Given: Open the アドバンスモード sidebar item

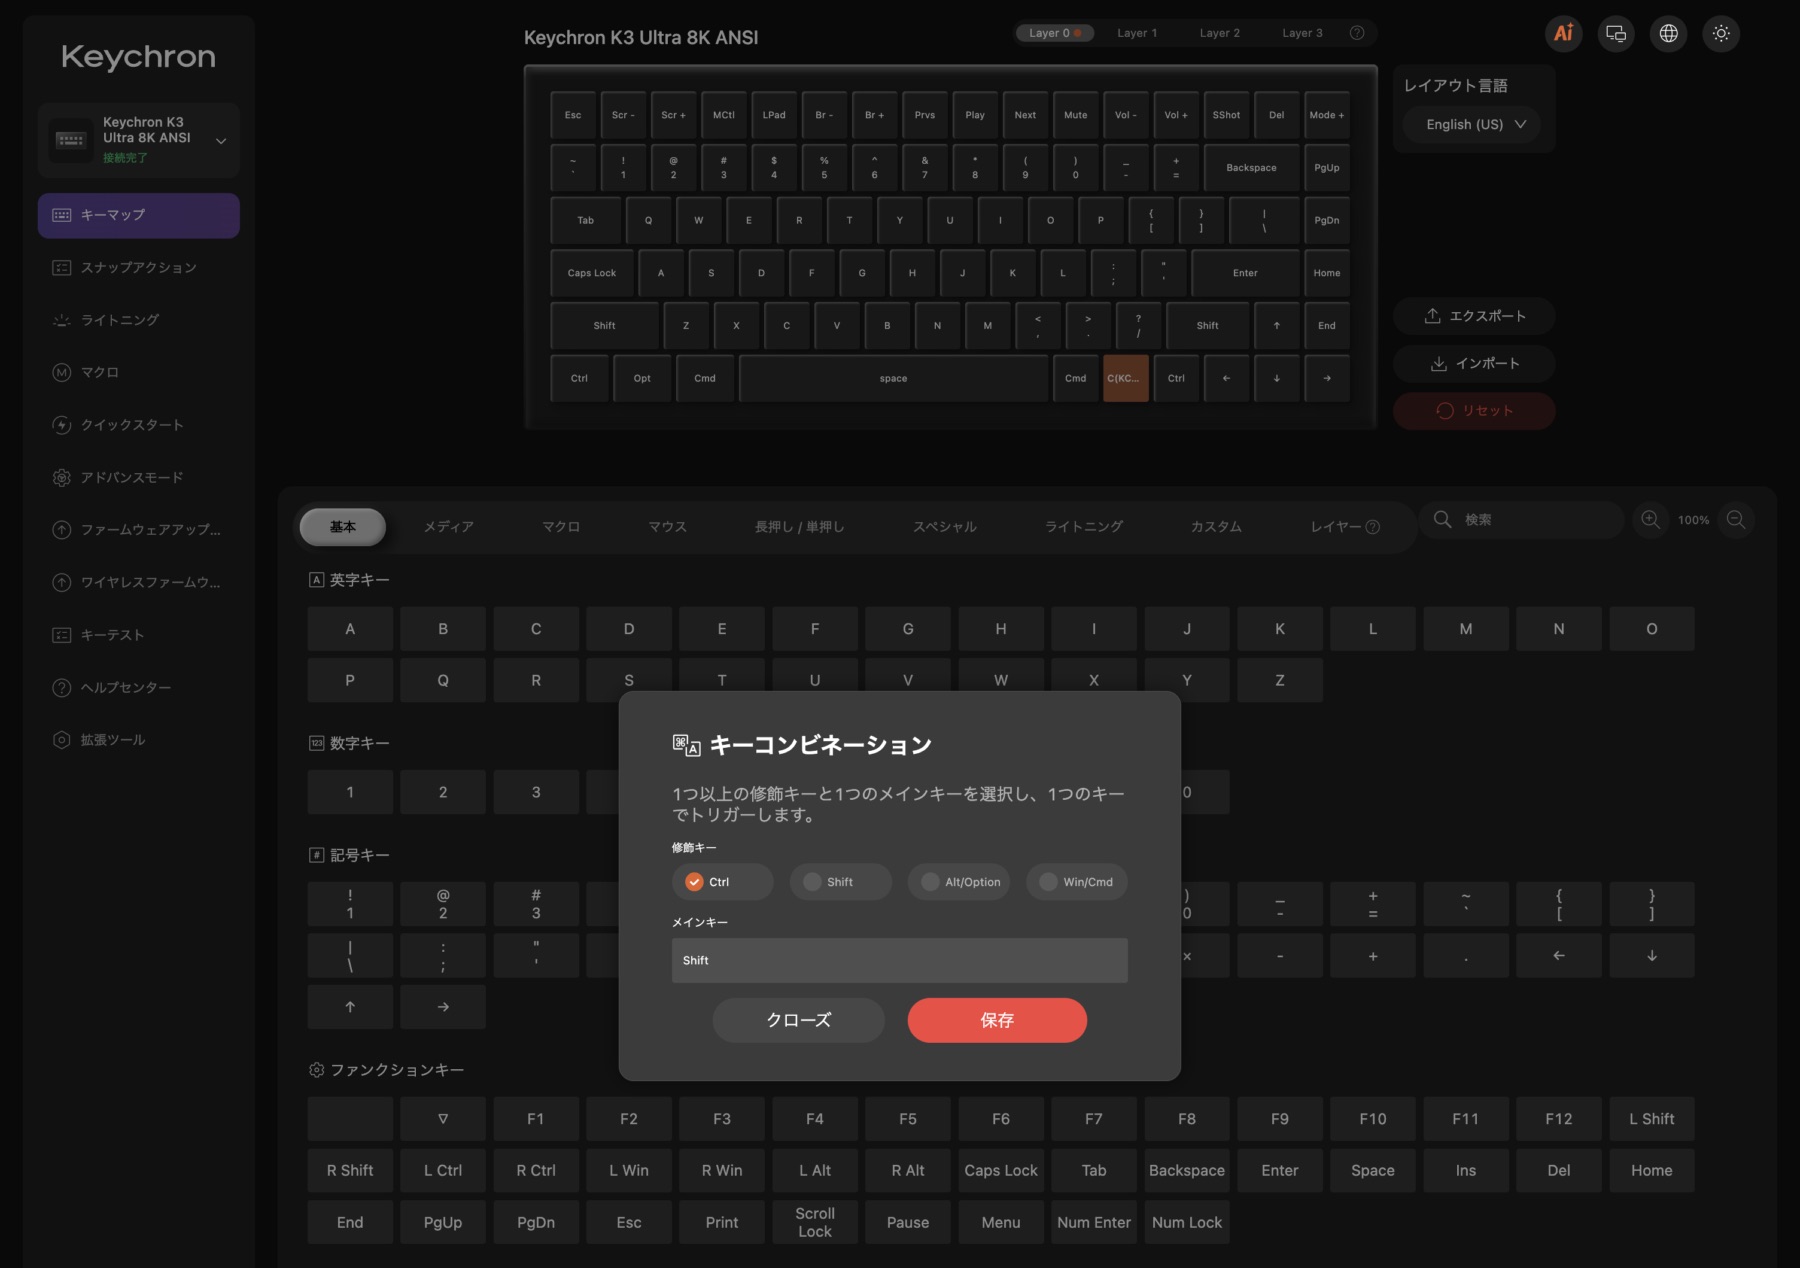Looking at the screenshot, I should [x=138, y=477].
